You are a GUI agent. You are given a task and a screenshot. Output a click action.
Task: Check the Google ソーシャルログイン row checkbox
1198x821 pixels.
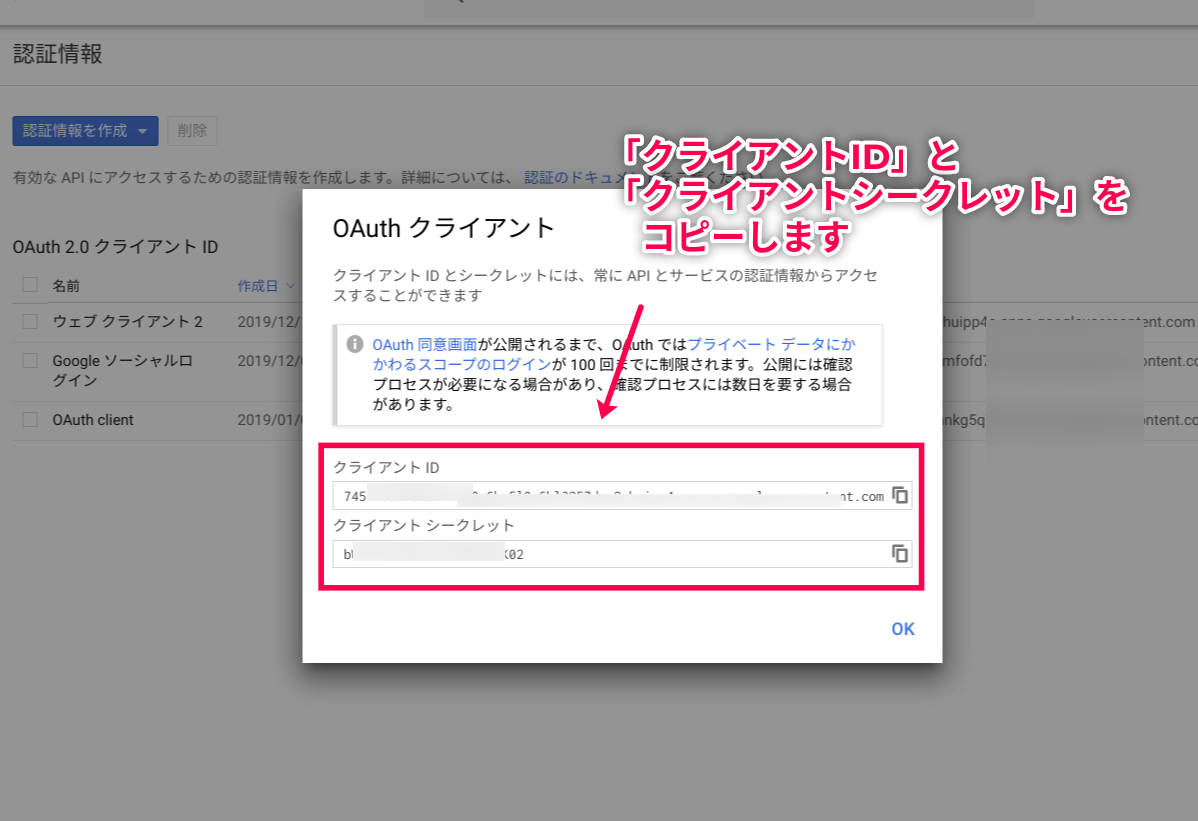click(30, 360)
